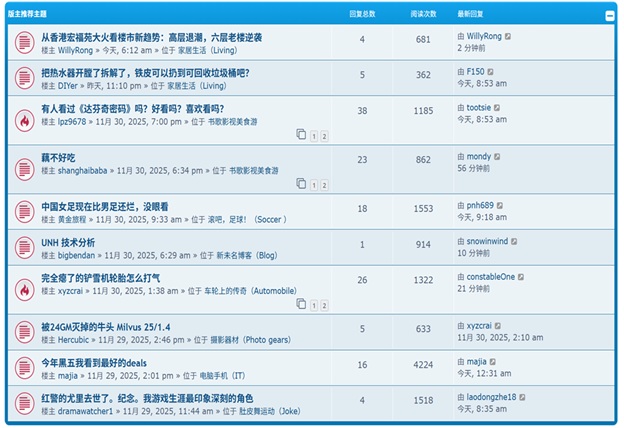Click reply count 38 in 达芬奇密码 row
This screenshot has width=624, height=428.
[362, 111]
